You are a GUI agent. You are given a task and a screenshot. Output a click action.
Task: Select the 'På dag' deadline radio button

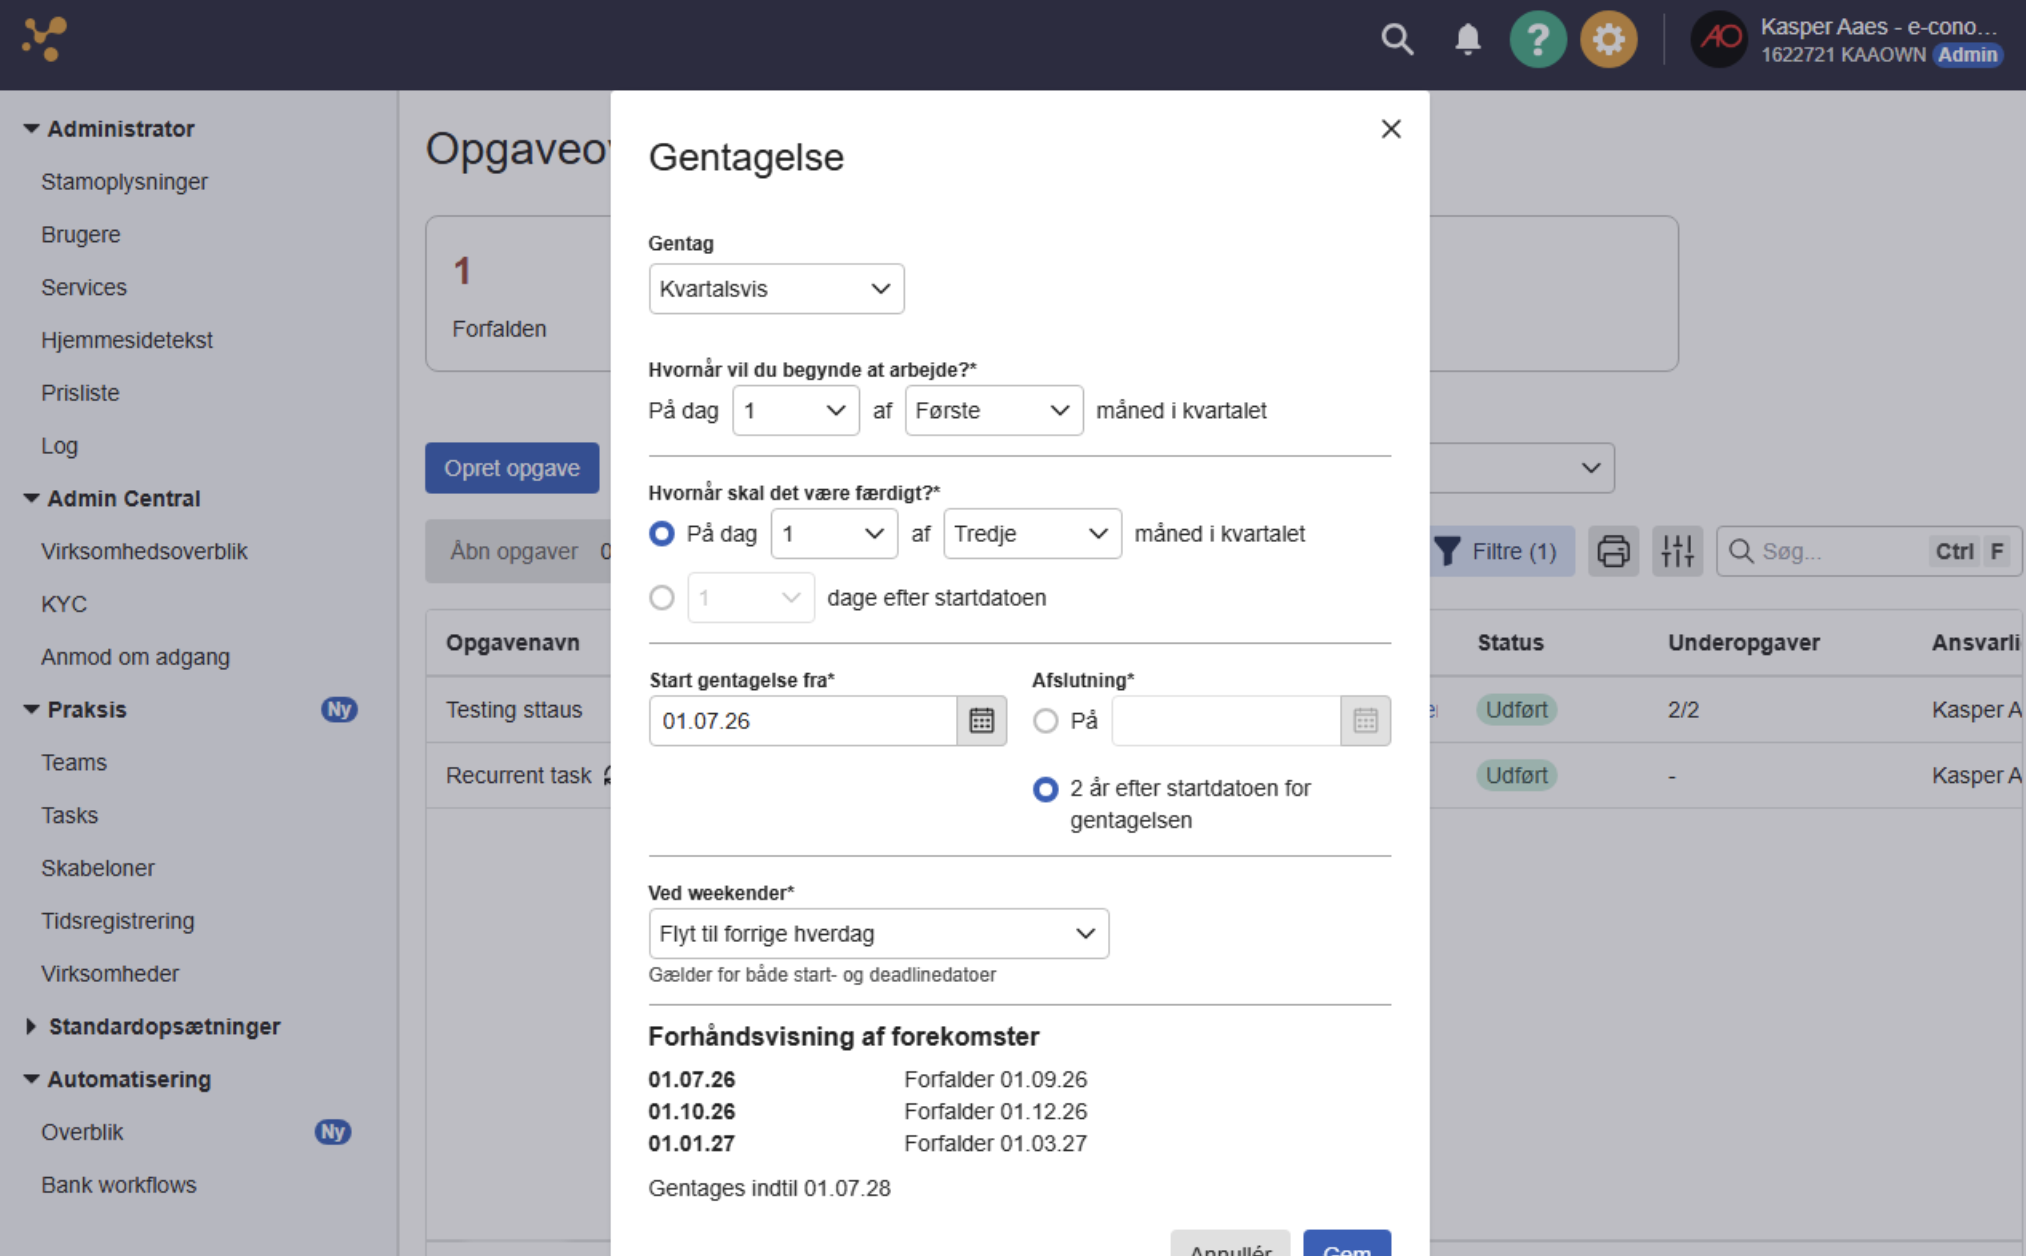tap(661, 534)
